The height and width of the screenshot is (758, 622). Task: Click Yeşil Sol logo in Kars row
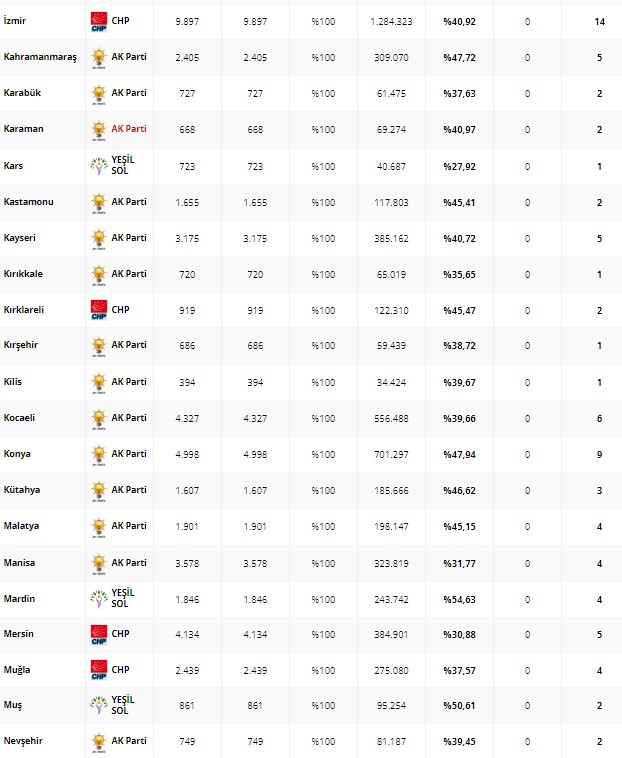(98, 166)
